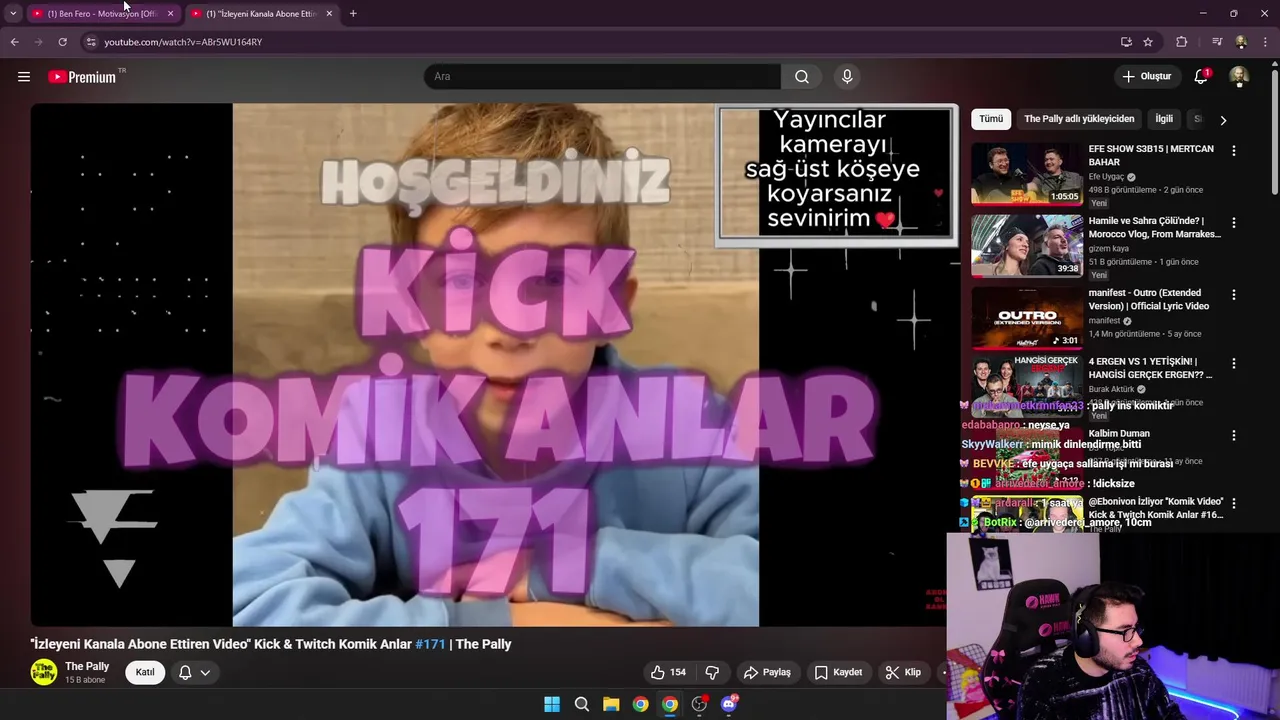
Task: Open the Chrome extensions puzzle icon
Action: (1181, 42)
